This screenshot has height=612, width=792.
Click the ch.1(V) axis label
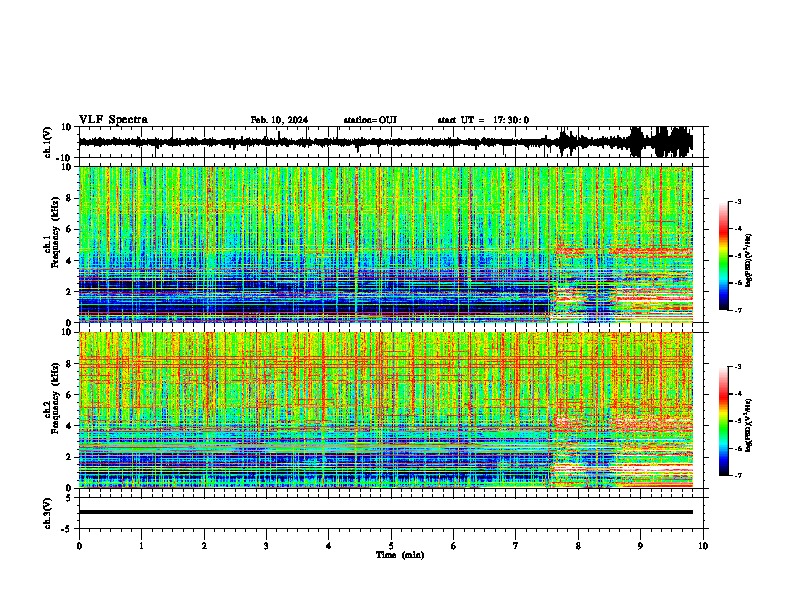tap(48, 142)
